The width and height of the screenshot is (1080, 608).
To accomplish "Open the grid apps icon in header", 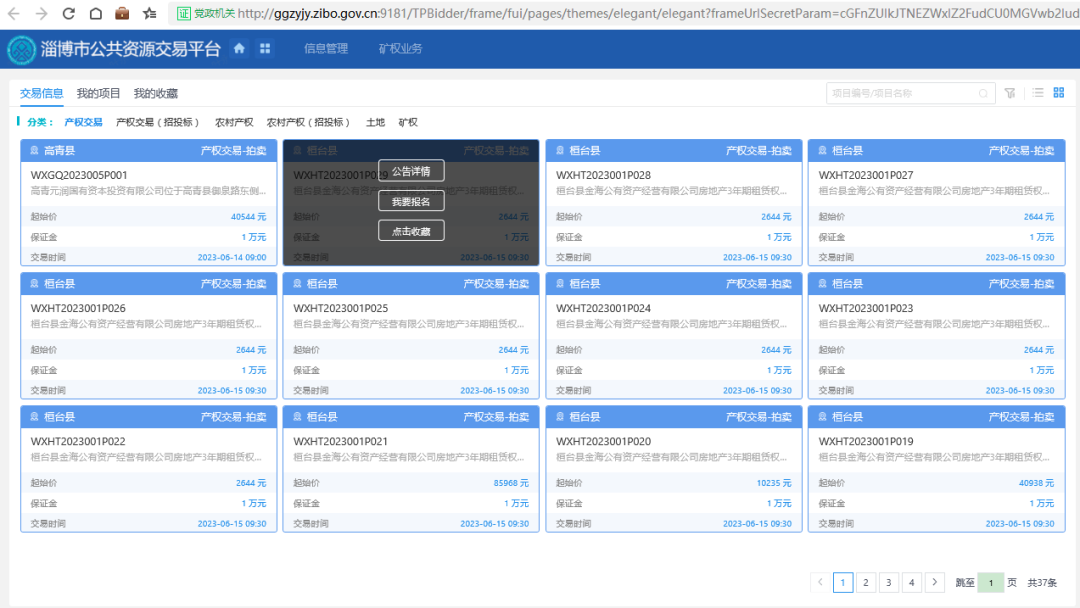I will (x=264, y=48).
